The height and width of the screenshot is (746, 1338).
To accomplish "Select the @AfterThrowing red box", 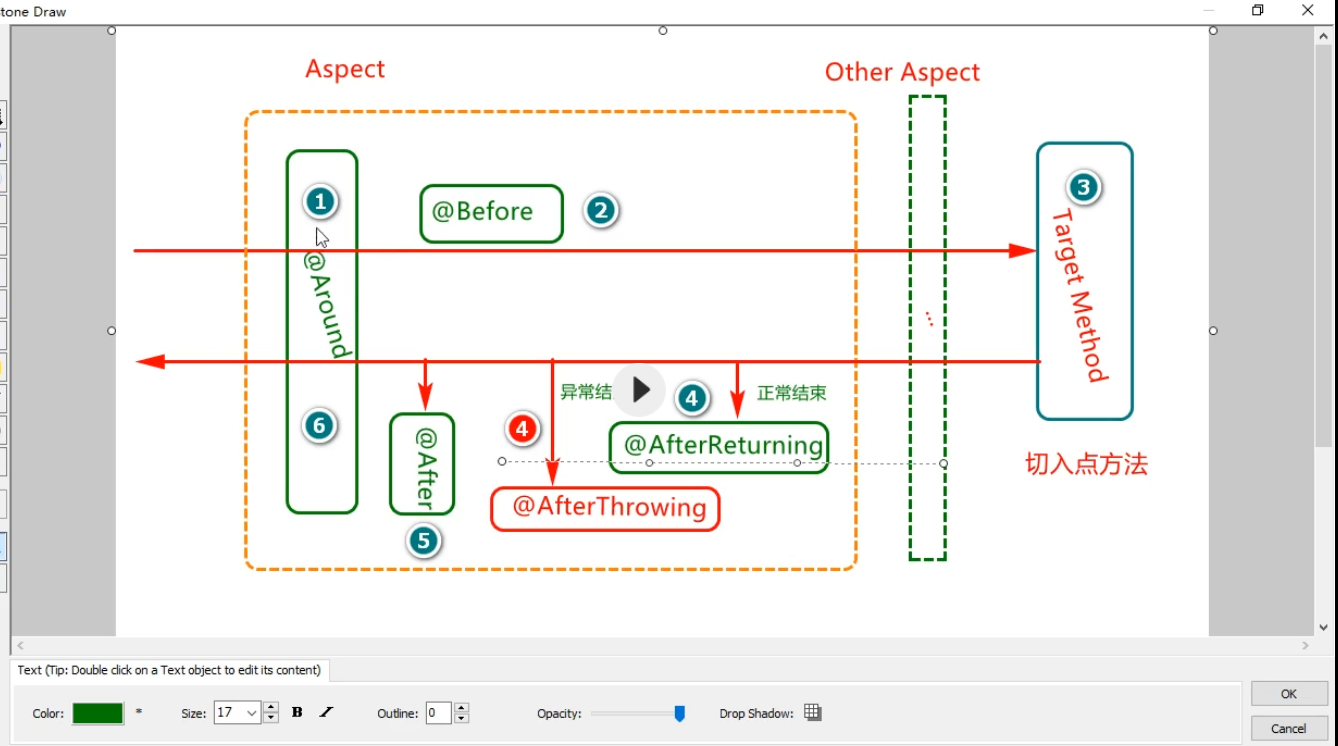I will 605,508.
